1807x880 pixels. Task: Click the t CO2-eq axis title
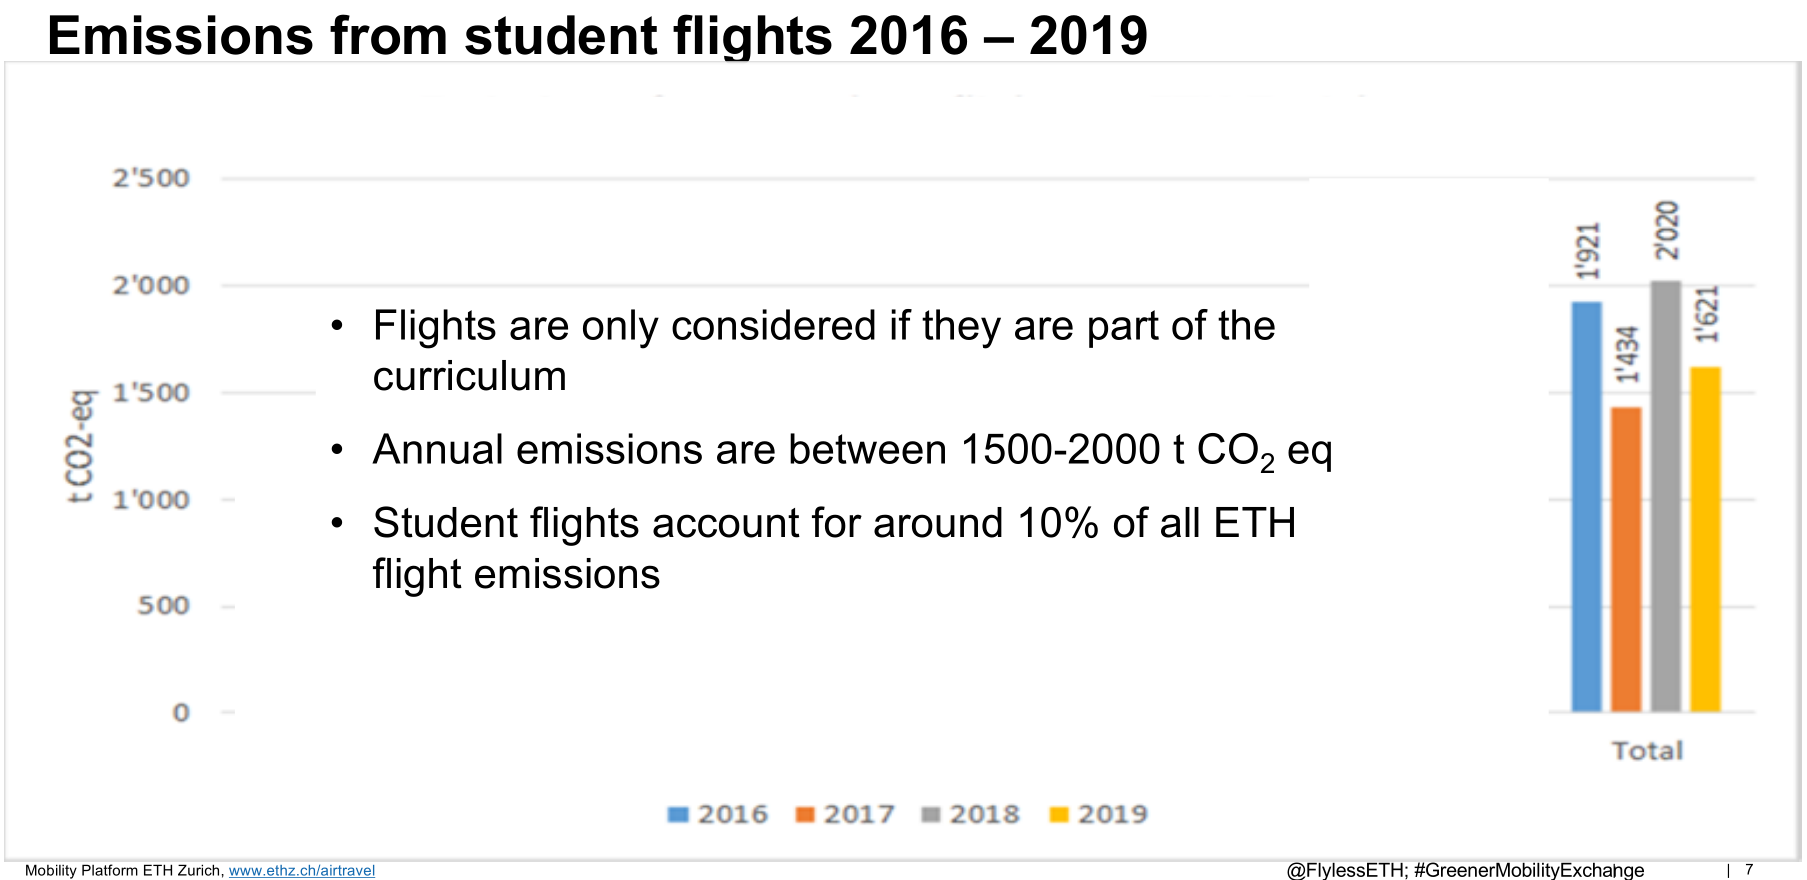point(81,446)
